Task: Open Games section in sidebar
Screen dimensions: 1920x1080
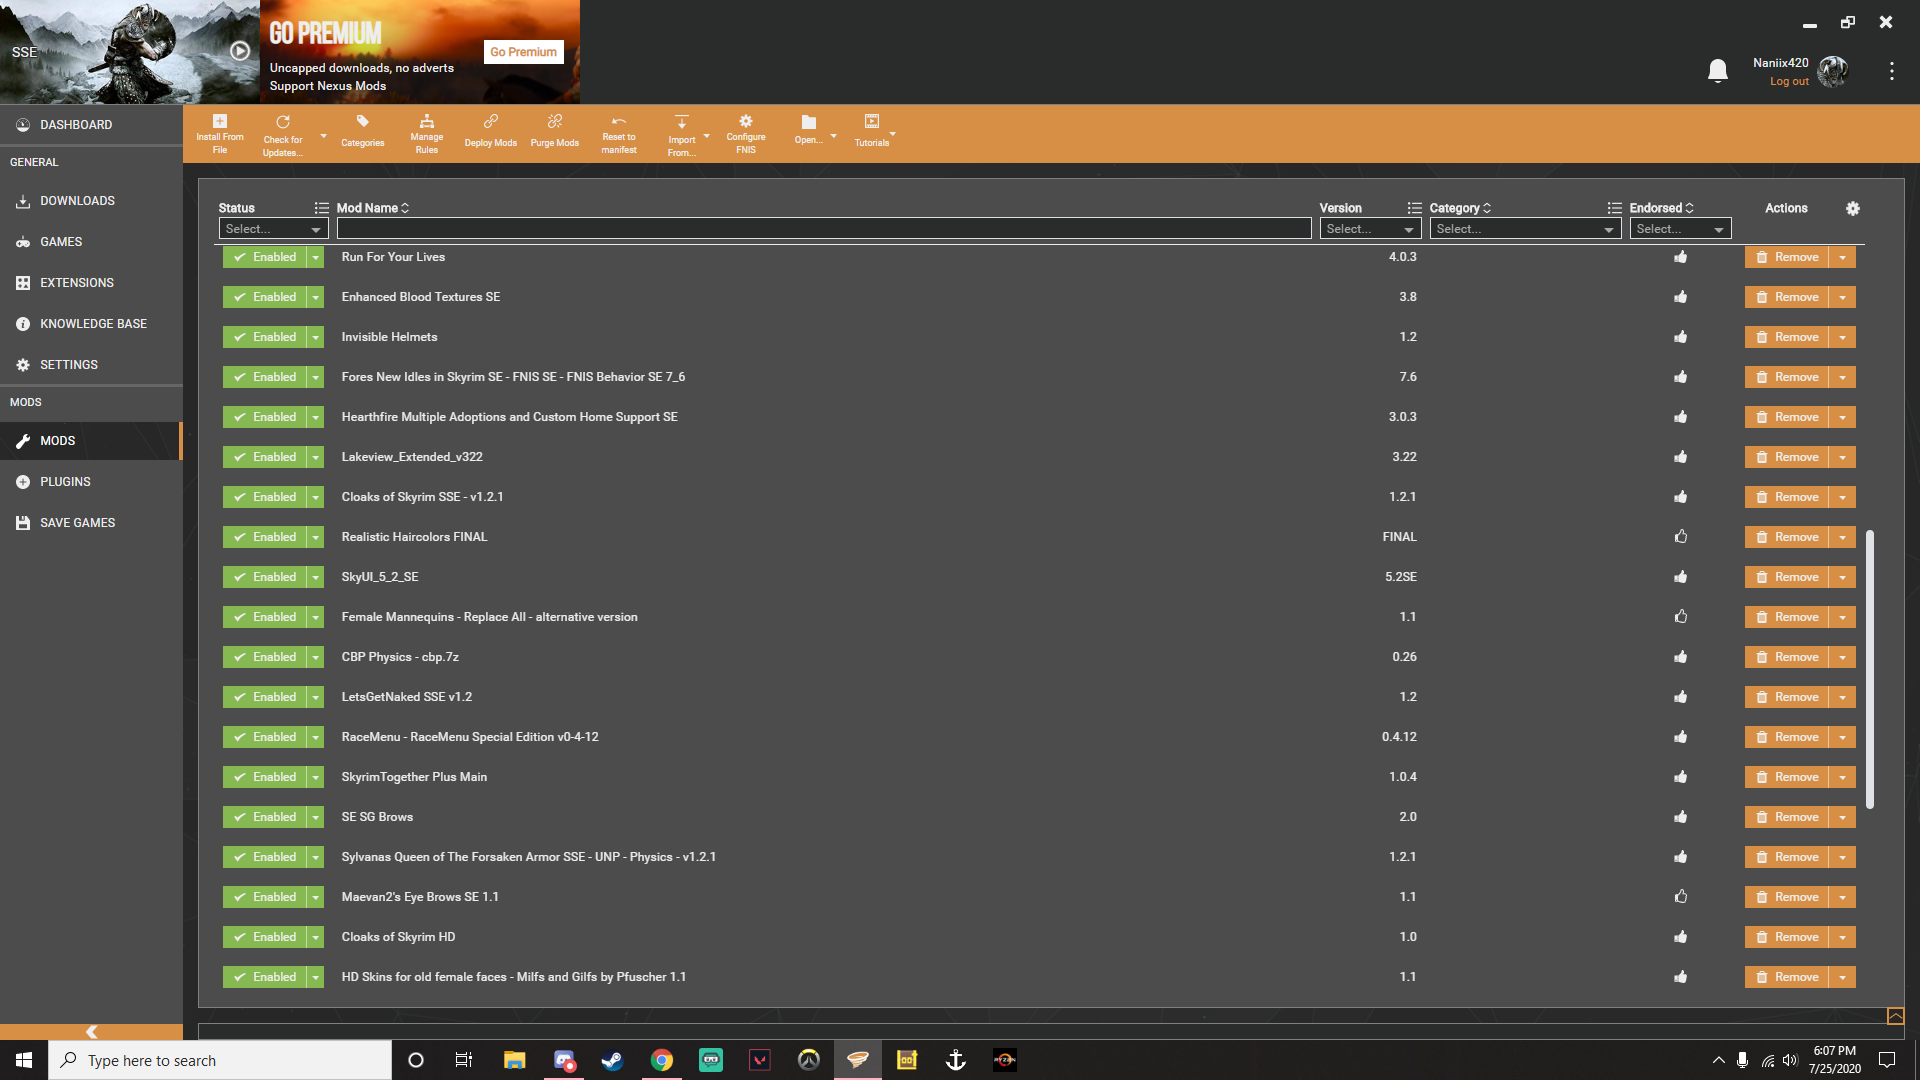Action: pos(91,242)
